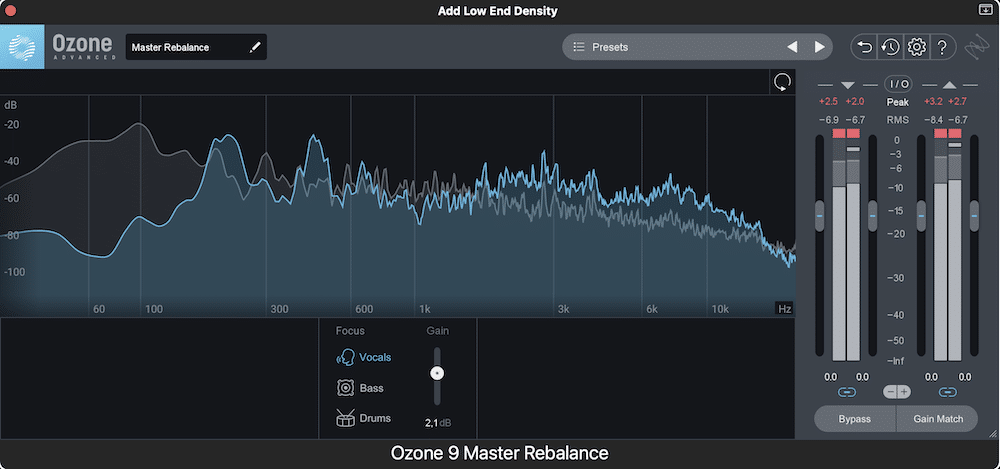
Task: Click the Bass speaker icon
Action: [x=345, y=388]
